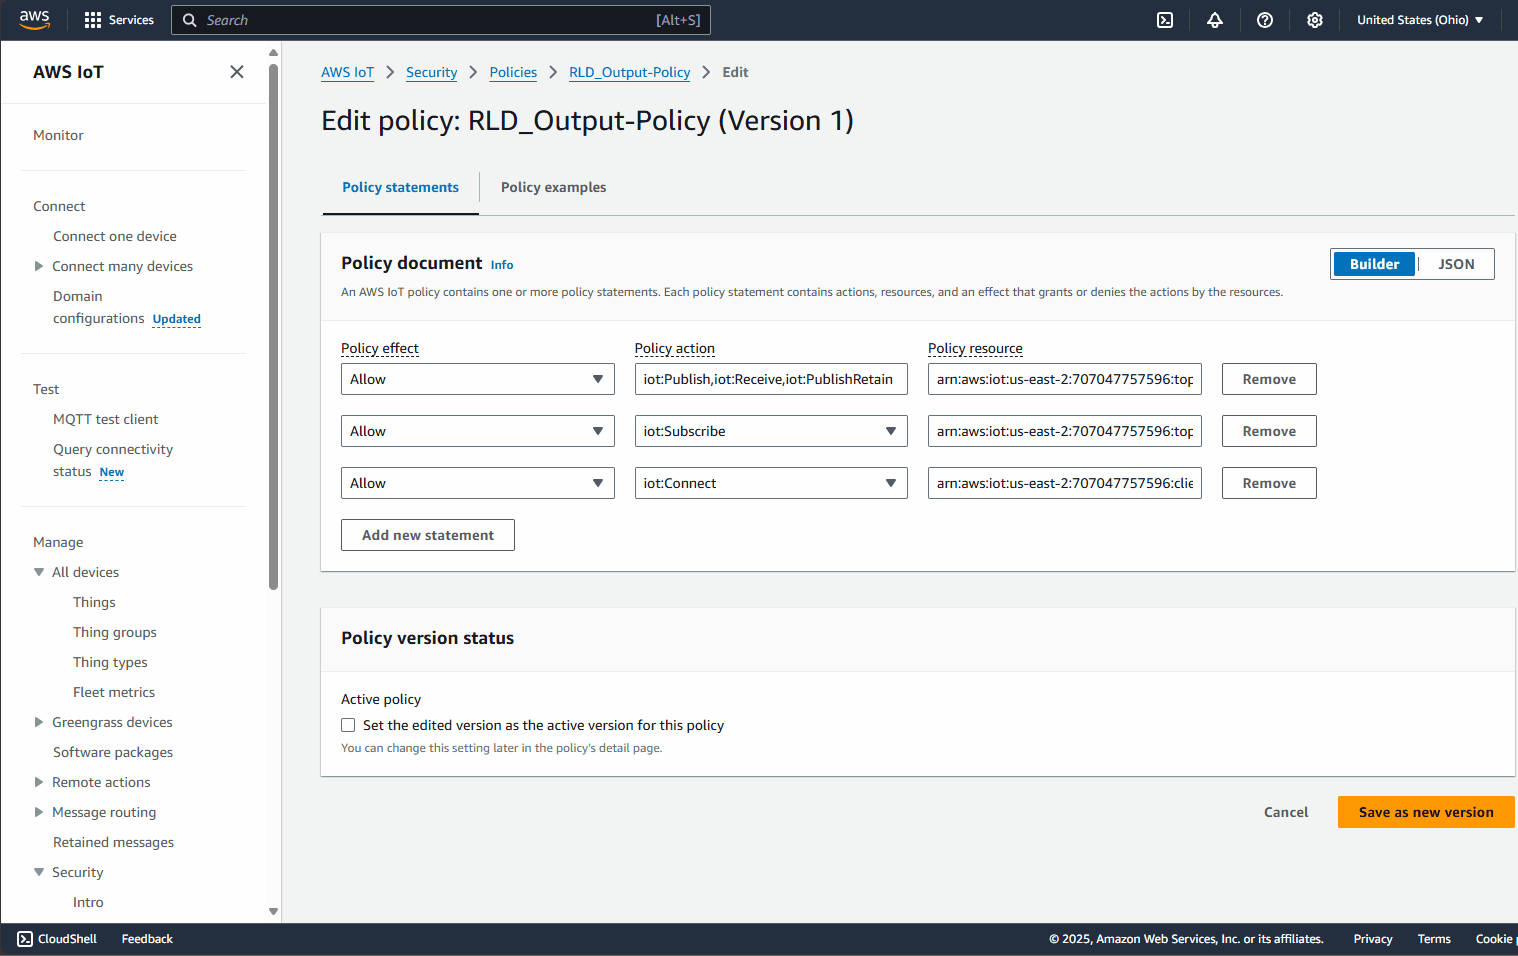1518x956 pixels.
Task: Expand Message routing
Action: [39, 812]
